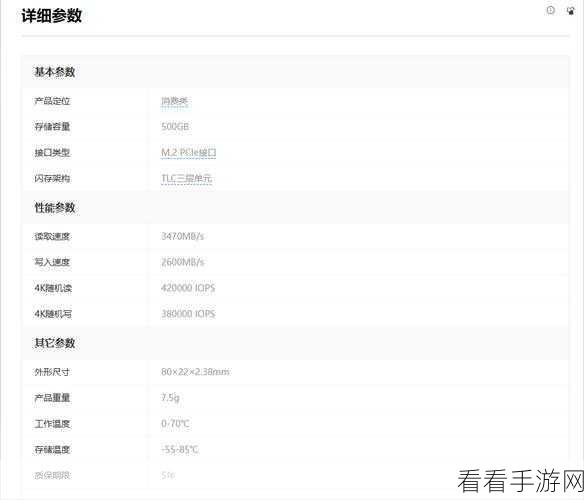Click the 420000 IOPS value
Image resolution: width=584 pixels, height=500 pixels.
coord(188,288)
